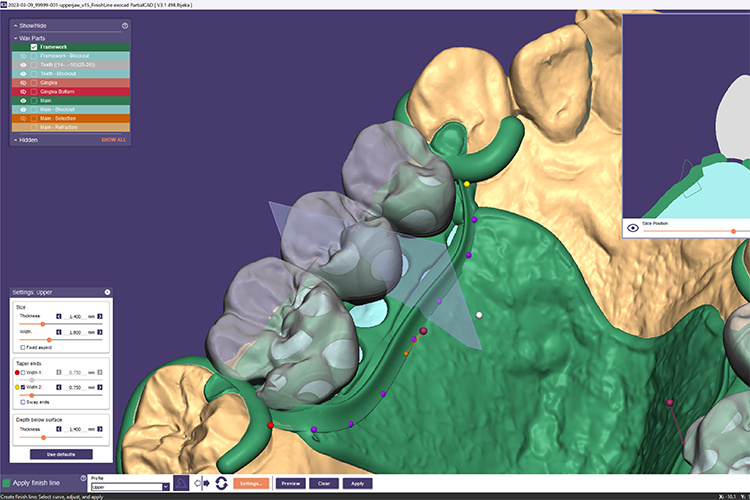Enable the Swap ends checkbox

click(x=22, y=402)
